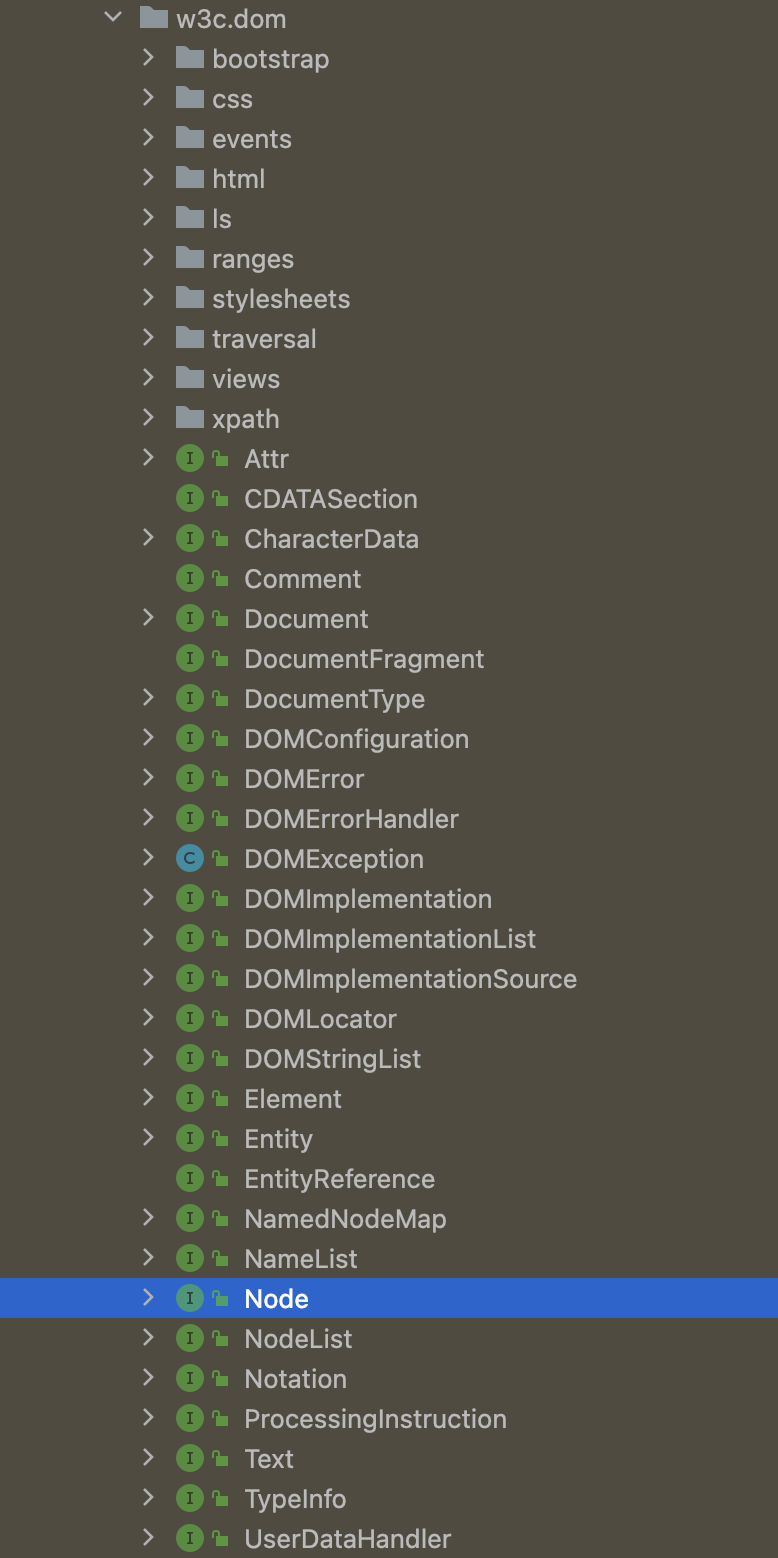Screen dimensions: 778x1558
Task: Click the interface icon beside Attr
Action: 189,458
